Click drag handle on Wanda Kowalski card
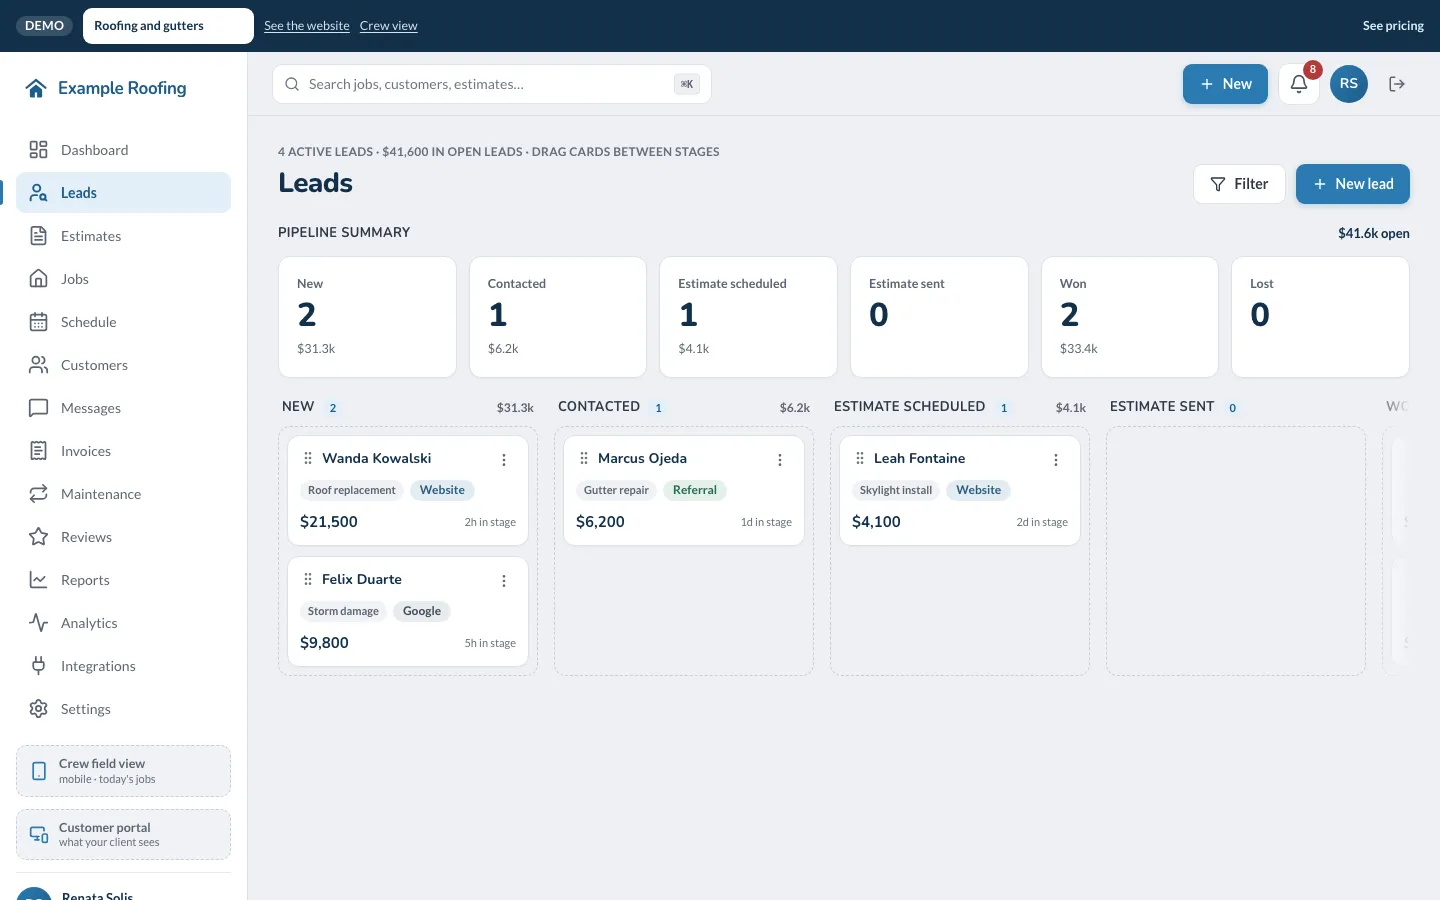This screenshot has height=900, width=1440. (308, 458)
